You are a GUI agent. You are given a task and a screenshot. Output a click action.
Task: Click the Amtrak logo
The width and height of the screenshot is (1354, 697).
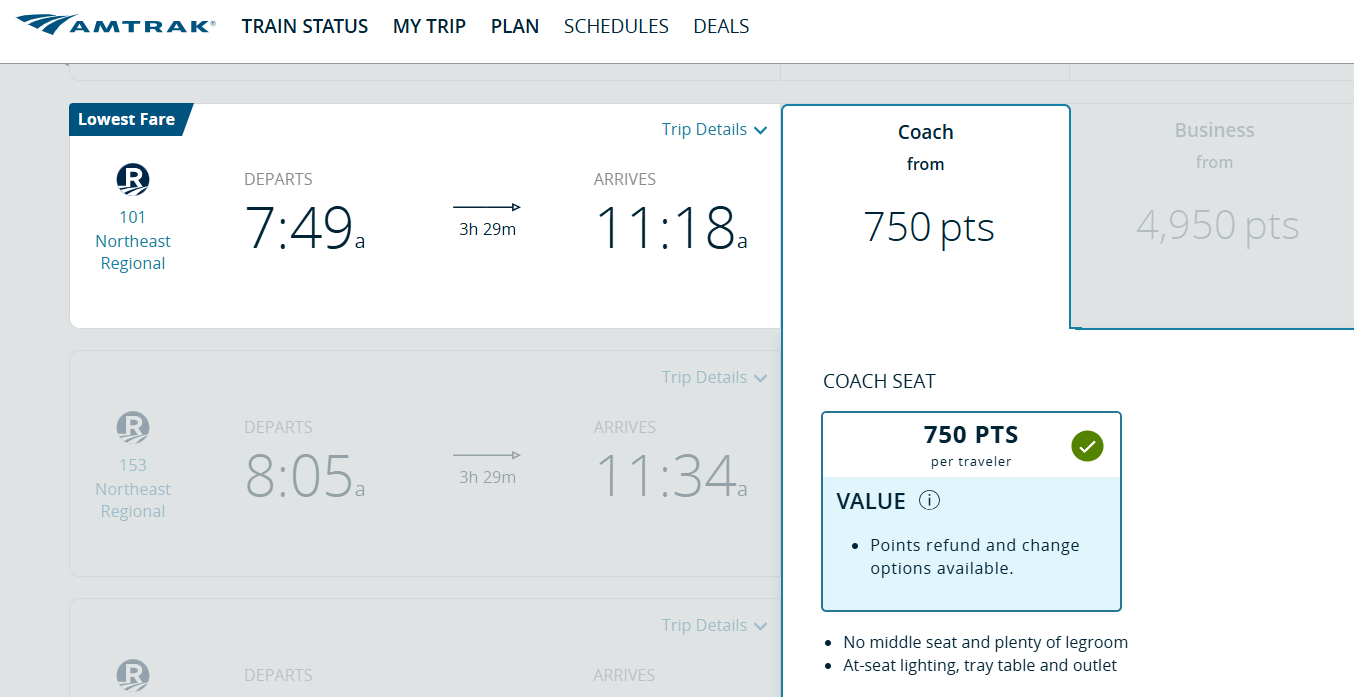click(x=116, y=25)
